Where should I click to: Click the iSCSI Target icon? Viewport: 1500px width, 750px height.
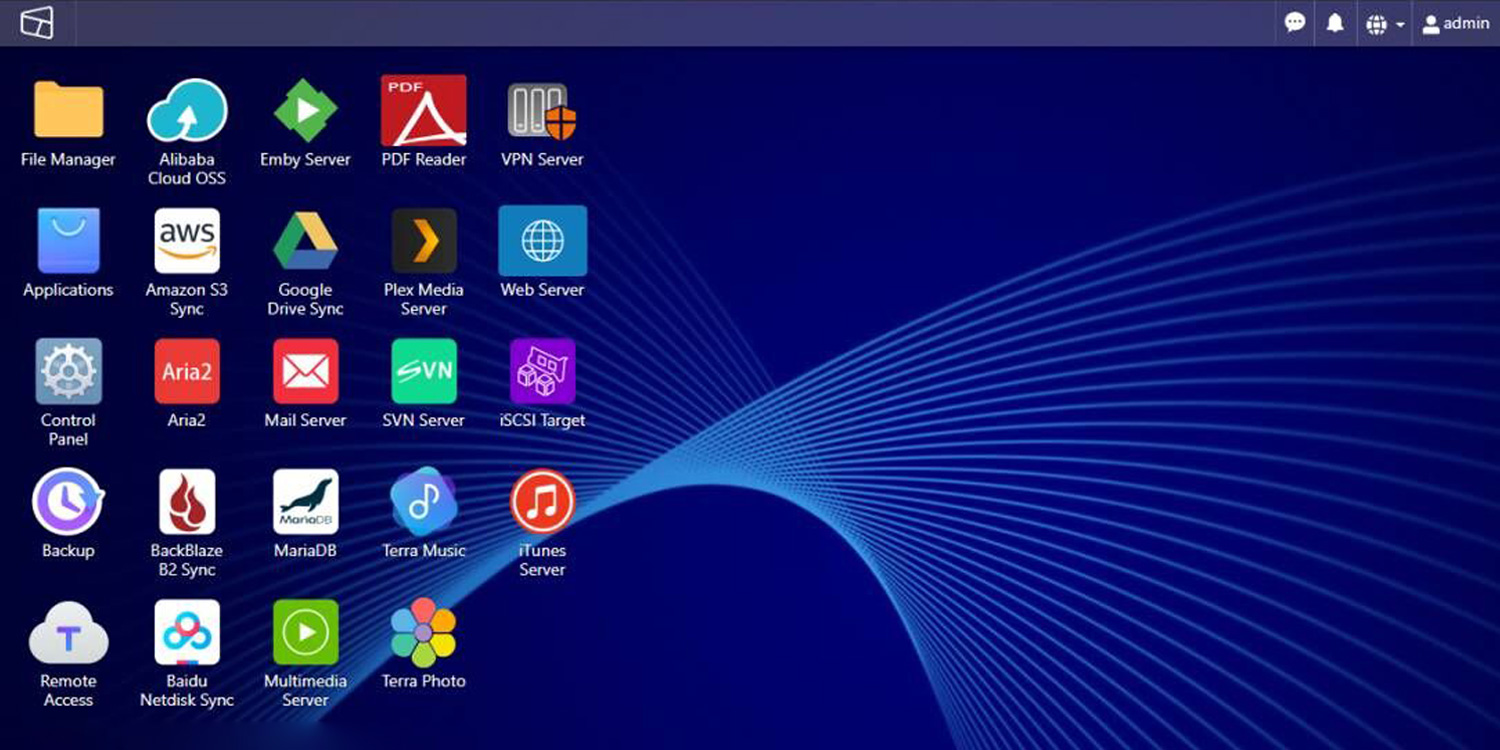[542, 371]
